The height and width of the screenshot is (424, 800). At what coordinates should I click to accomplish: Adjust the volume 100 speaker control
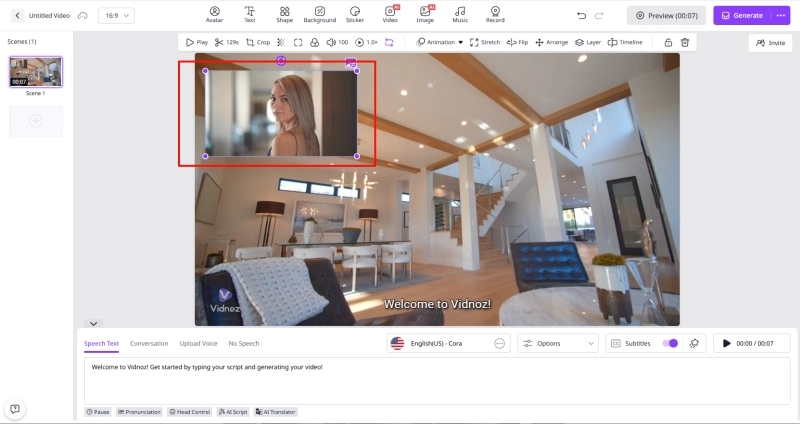(337, 42)
